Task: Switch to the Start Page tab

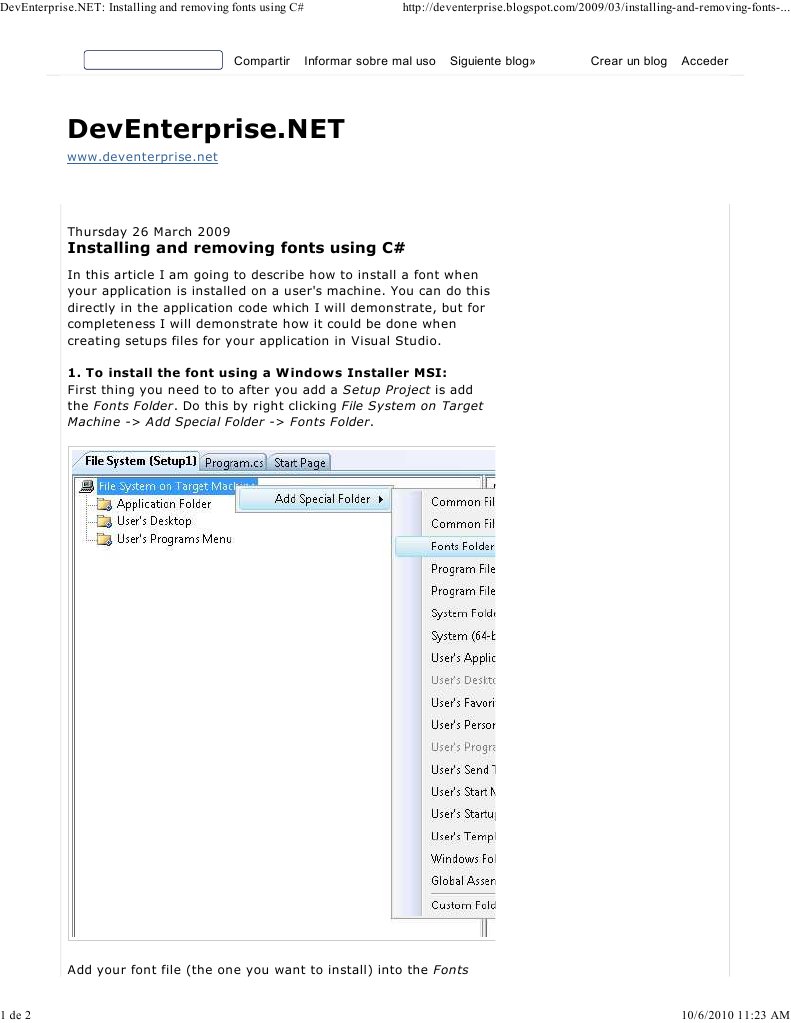Action: (x=300, y=463)
